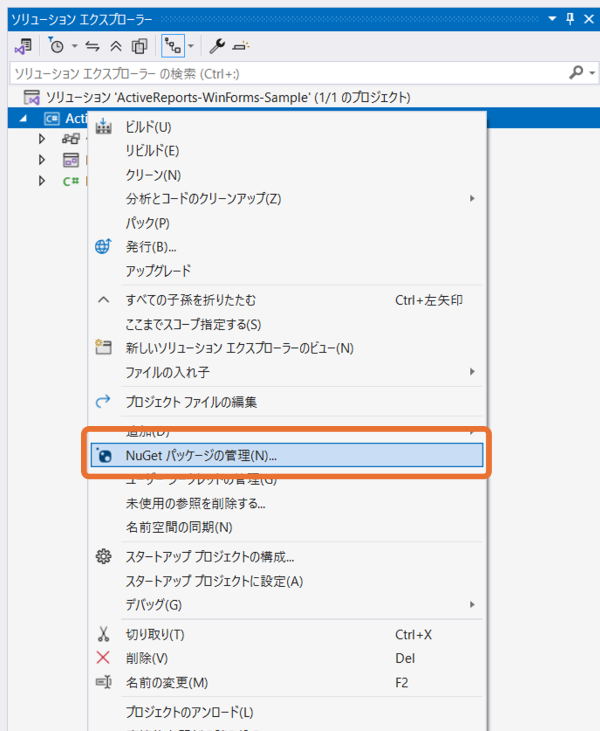Screen dimensions: 600x731
Task: Click the デバッグ(G) submenu arrow
Action: click(x=472, y=604)
